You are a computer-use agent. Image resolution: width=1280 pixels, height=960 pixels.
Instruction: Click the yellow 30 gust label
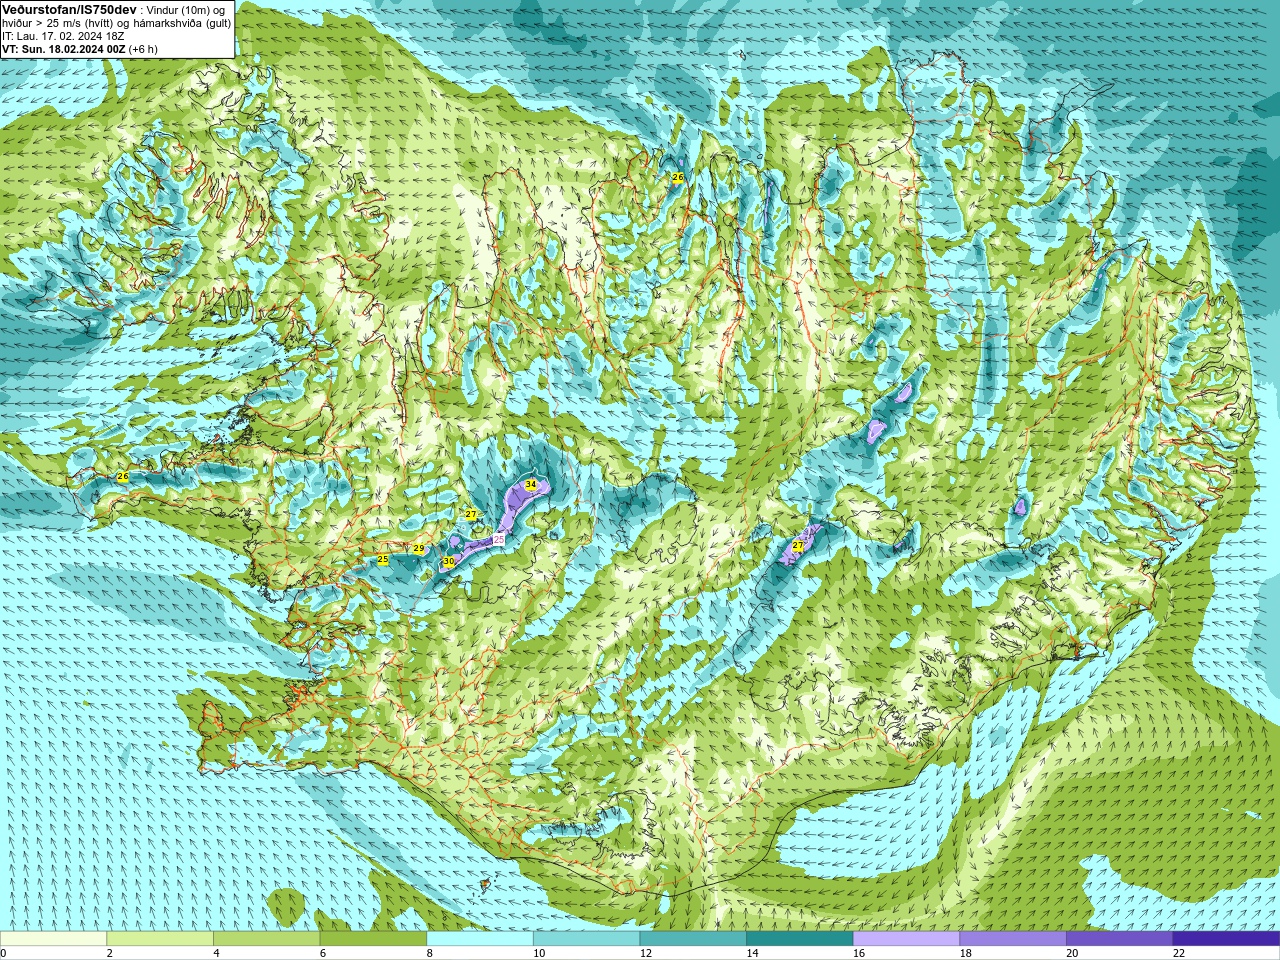coord(449,562)
